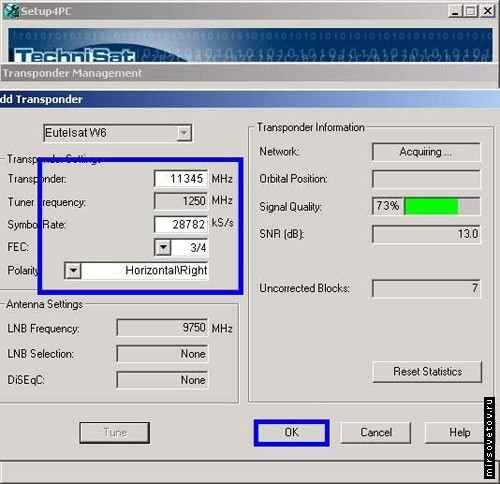Minimize the Setup4PC window
The image size is (500, 484).
pos(455,11)
